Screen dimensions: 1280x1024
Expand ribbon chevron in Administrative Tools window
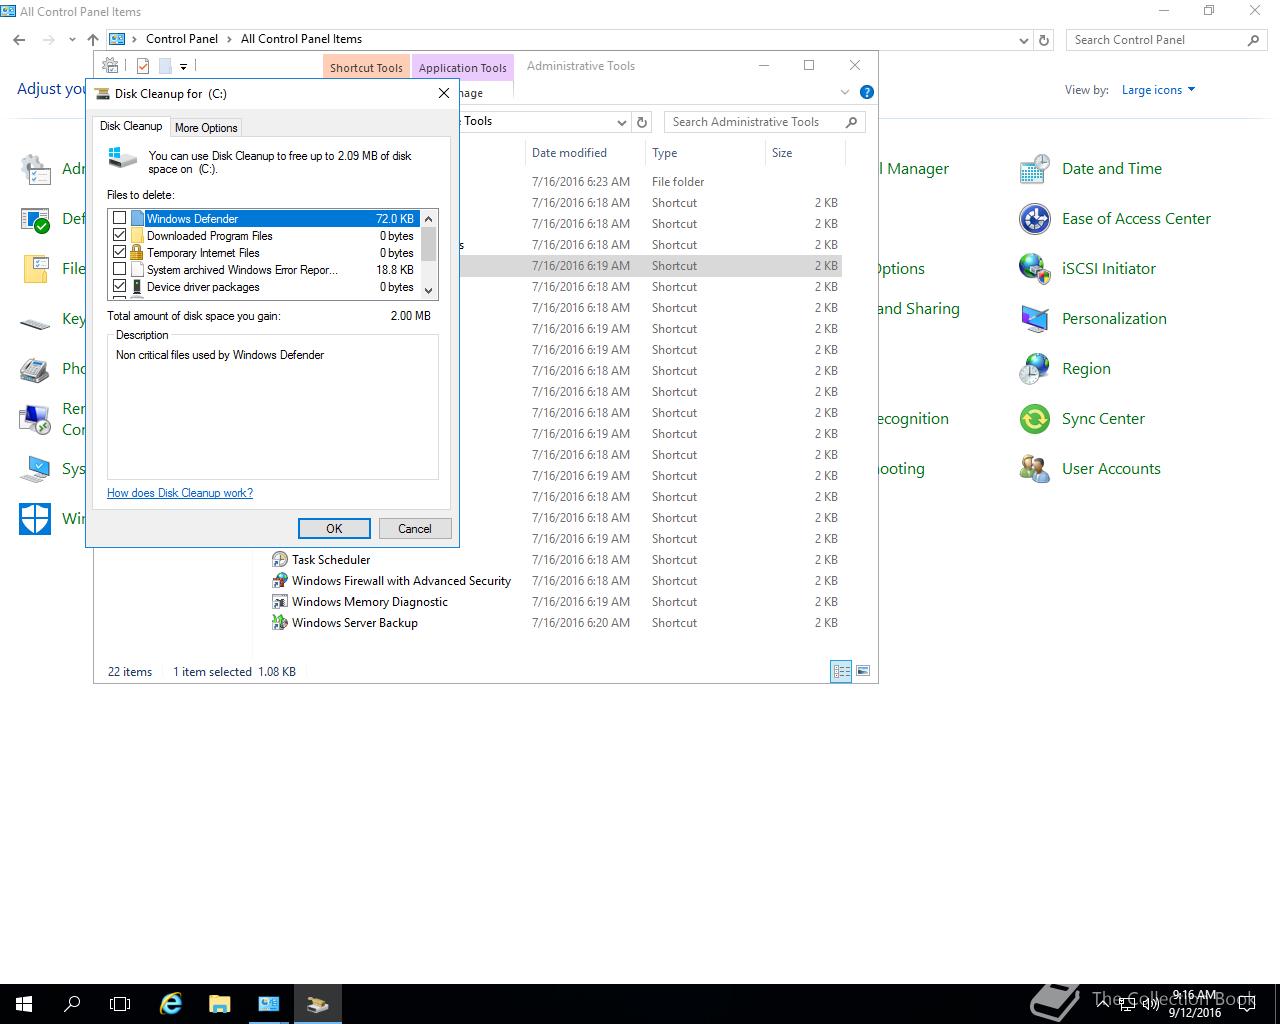coord(845,92)
